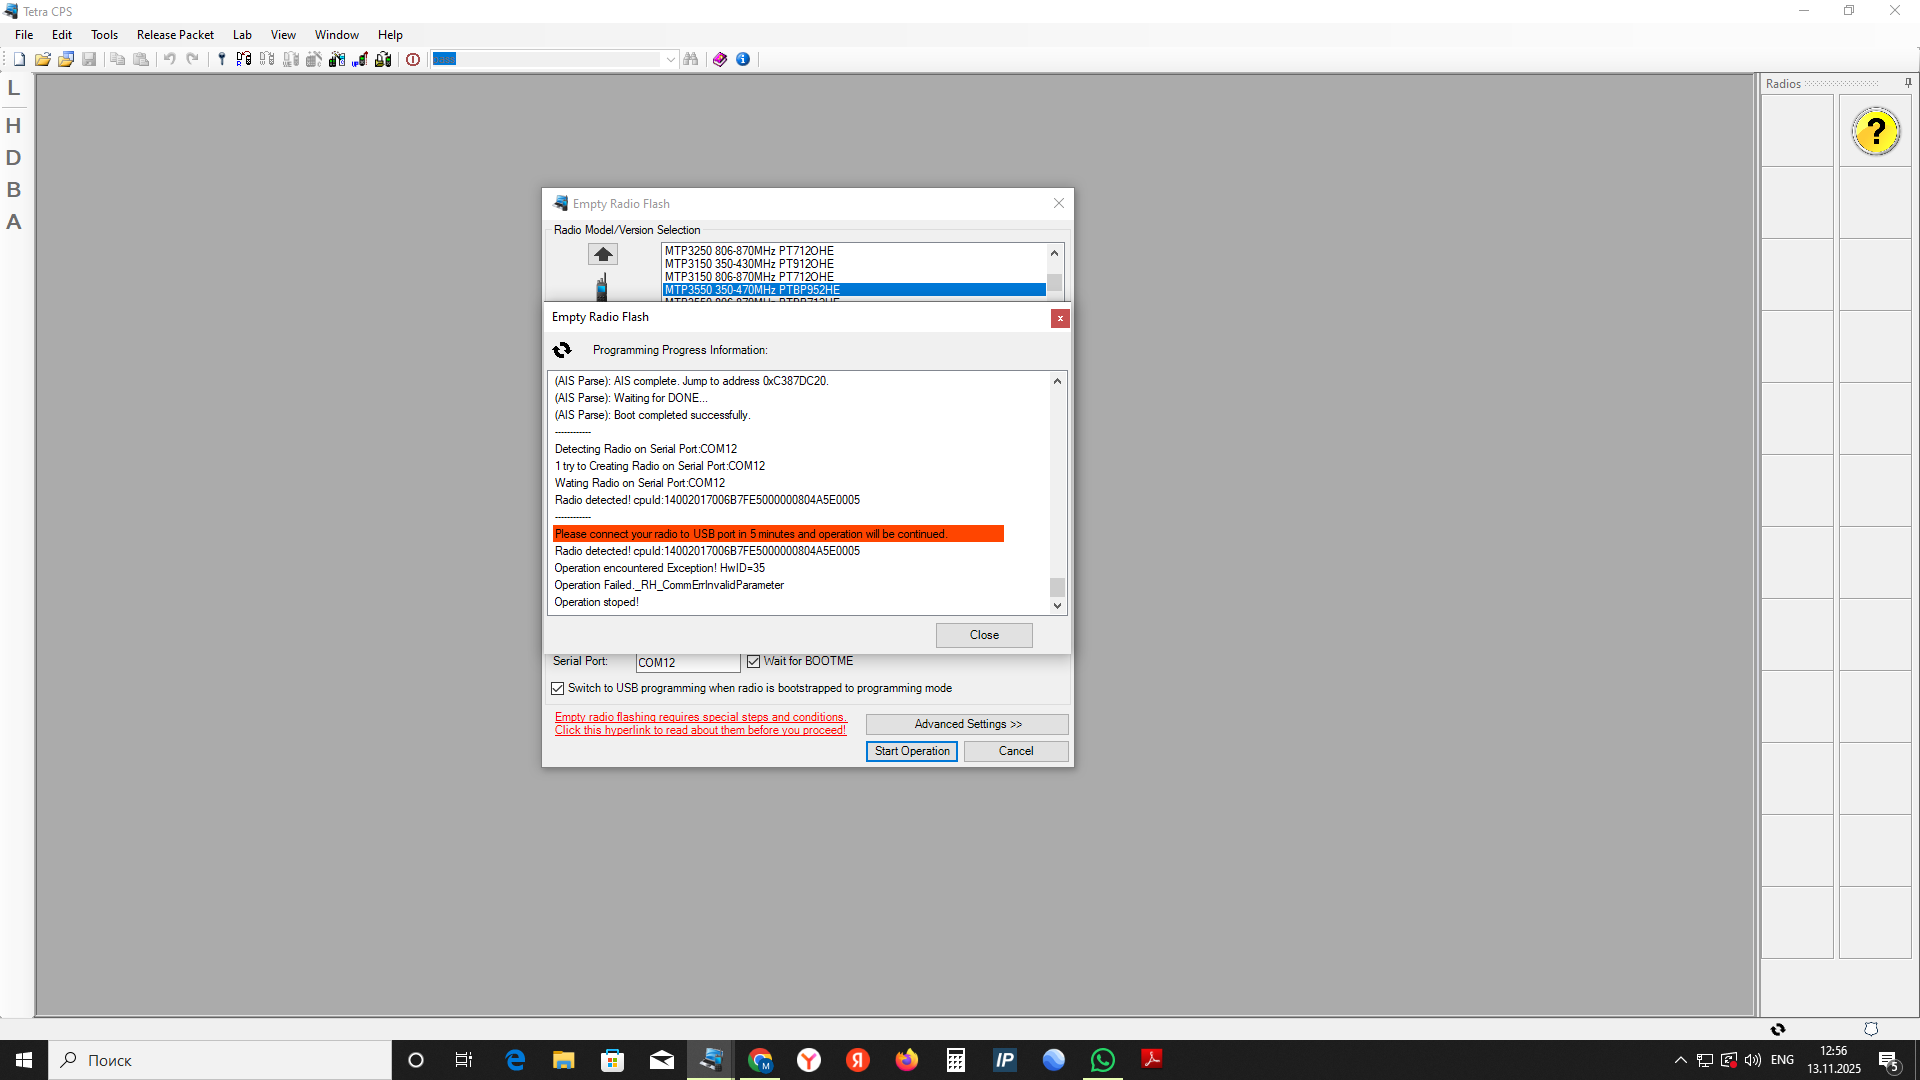Click the blue About info icon
The width and height of the screenshot is (1920, 1080).
point(743,60)
